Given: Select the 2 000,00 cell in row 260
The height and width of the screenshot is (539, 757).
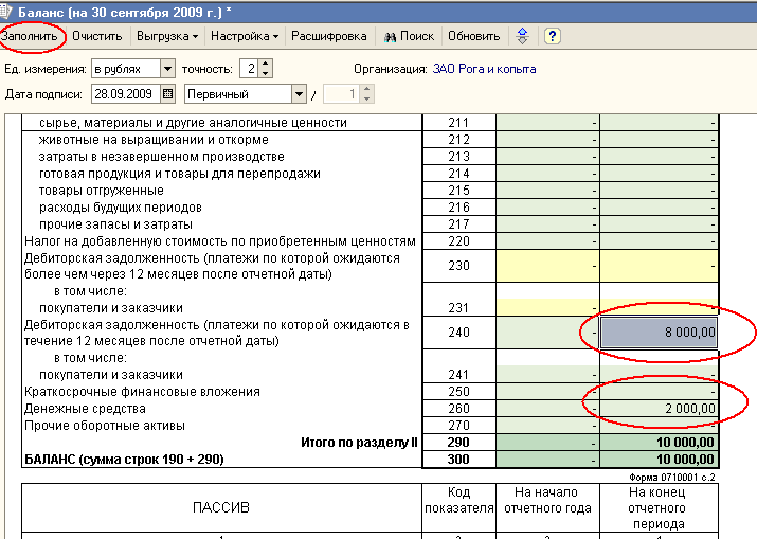Looking at the screenshot, I should (659, 409).
